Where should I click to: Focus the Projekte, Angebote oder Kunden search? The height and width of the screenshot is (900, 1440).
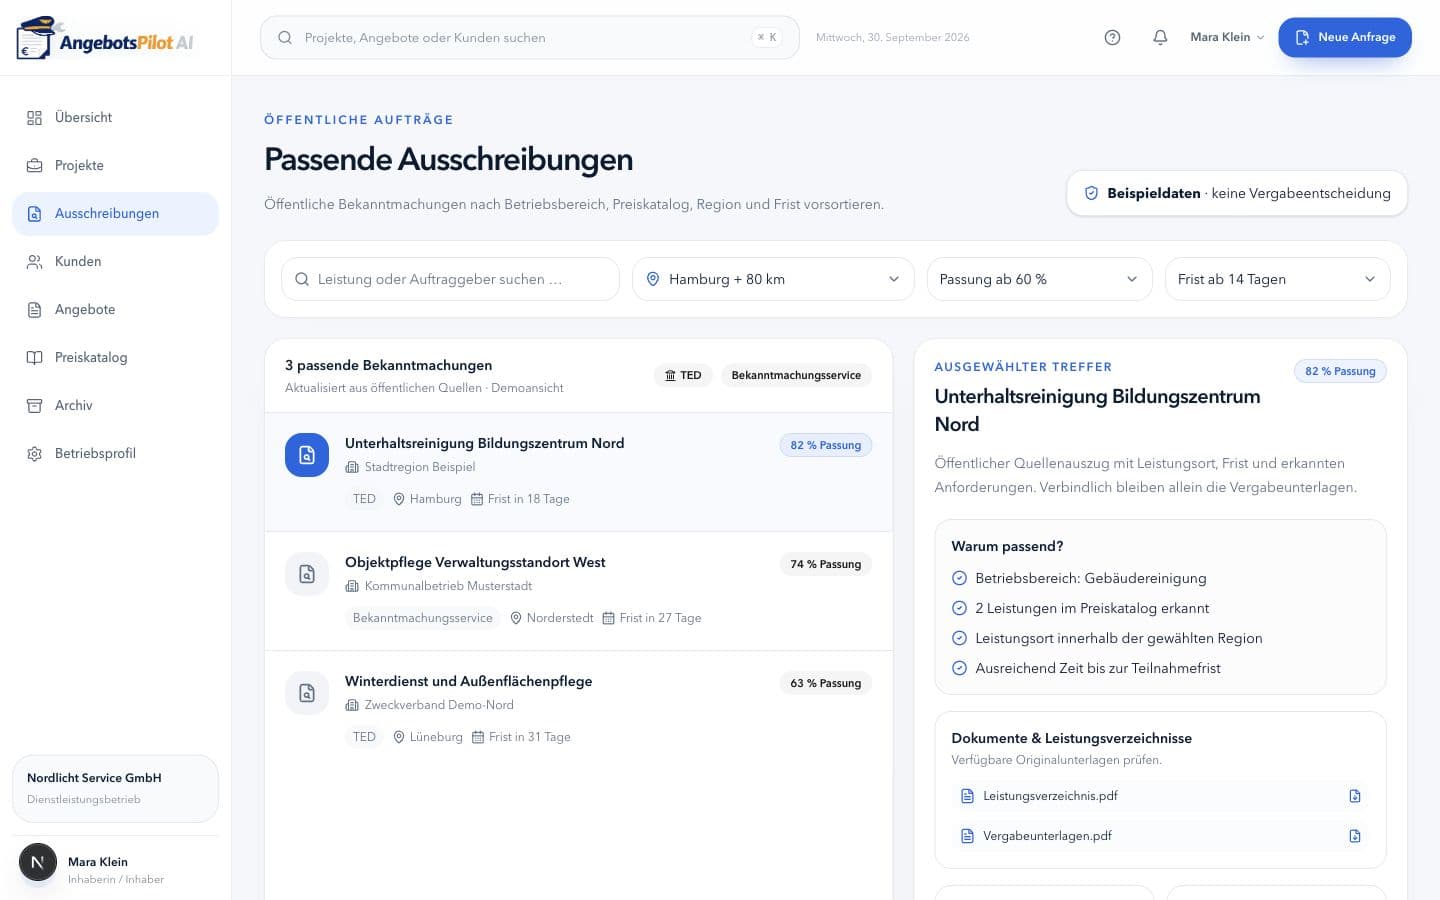530,37
